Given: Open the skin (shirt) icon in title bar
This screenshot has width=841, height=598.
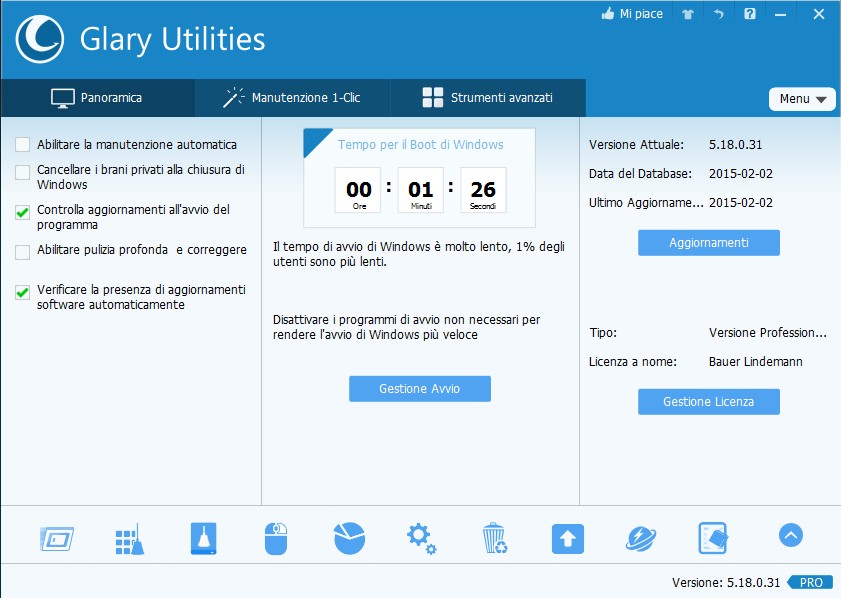Looking at the screenshot, I should [688, 14].
